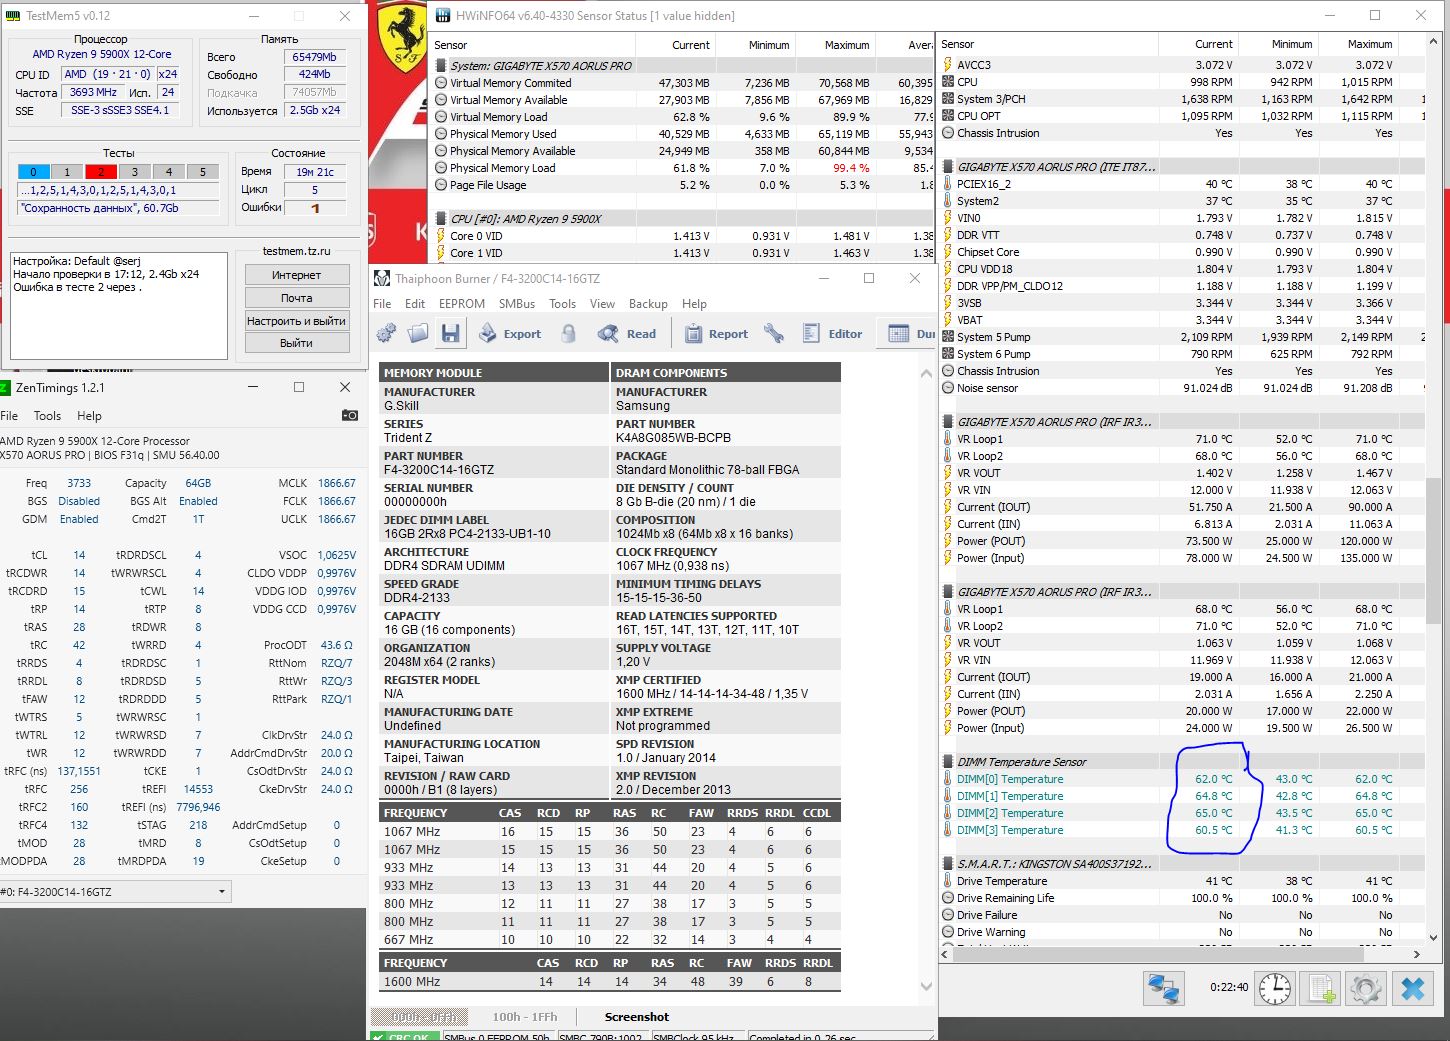1450x1041 pixels.
Task: Click inside the TestMem5 log text box
Action: click(x=119, y=305)
